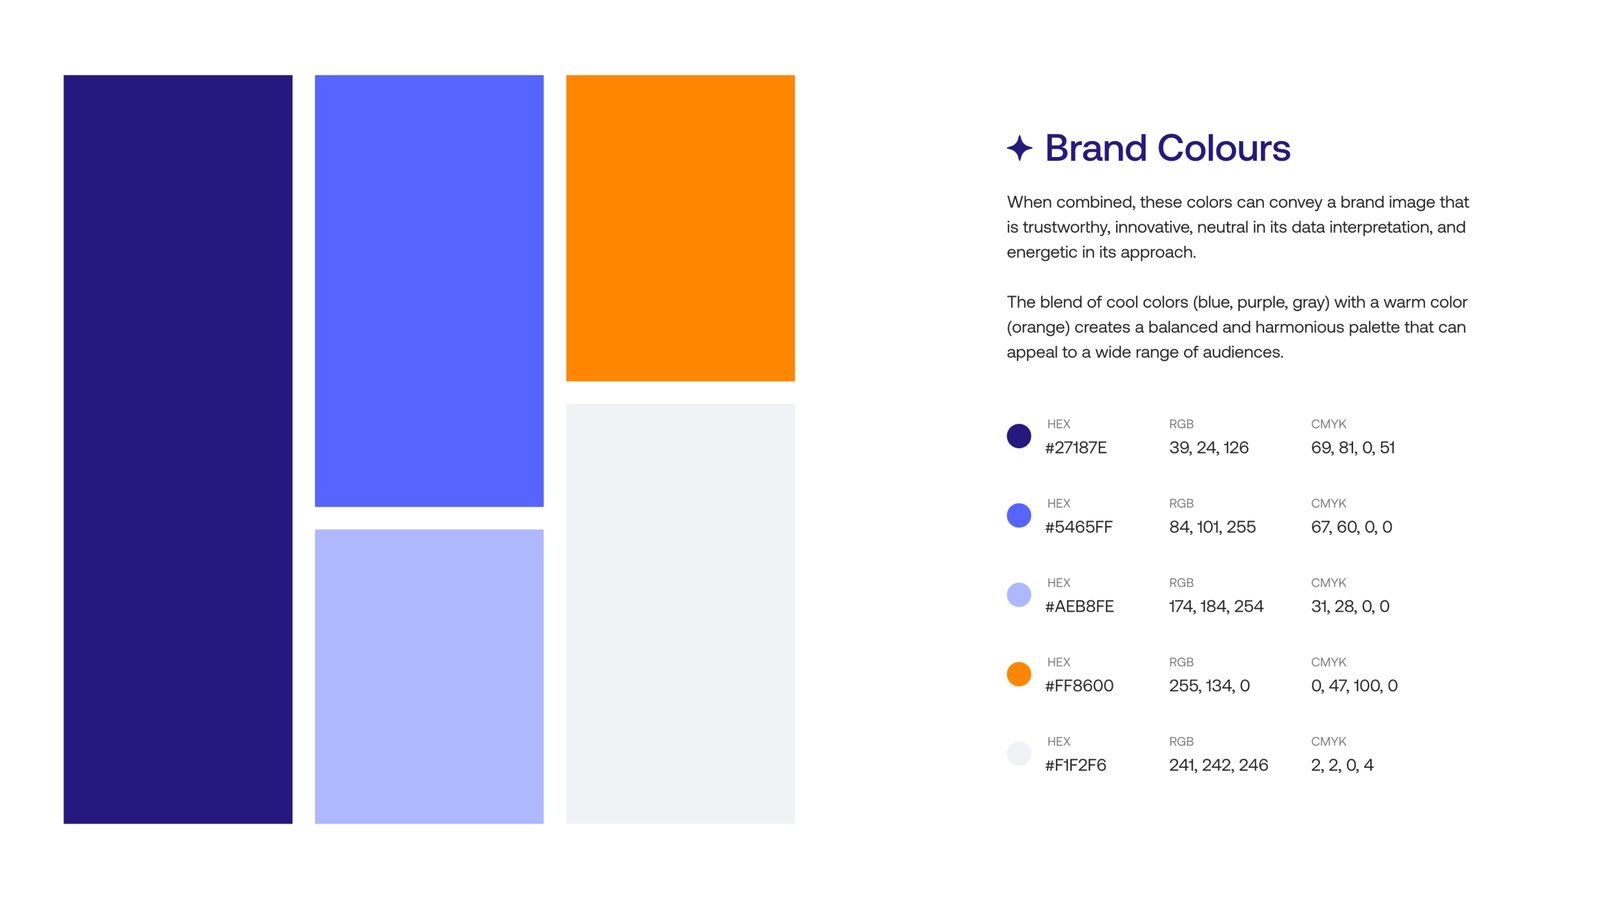Select the pale gray colour block

(x=680, y=613)
